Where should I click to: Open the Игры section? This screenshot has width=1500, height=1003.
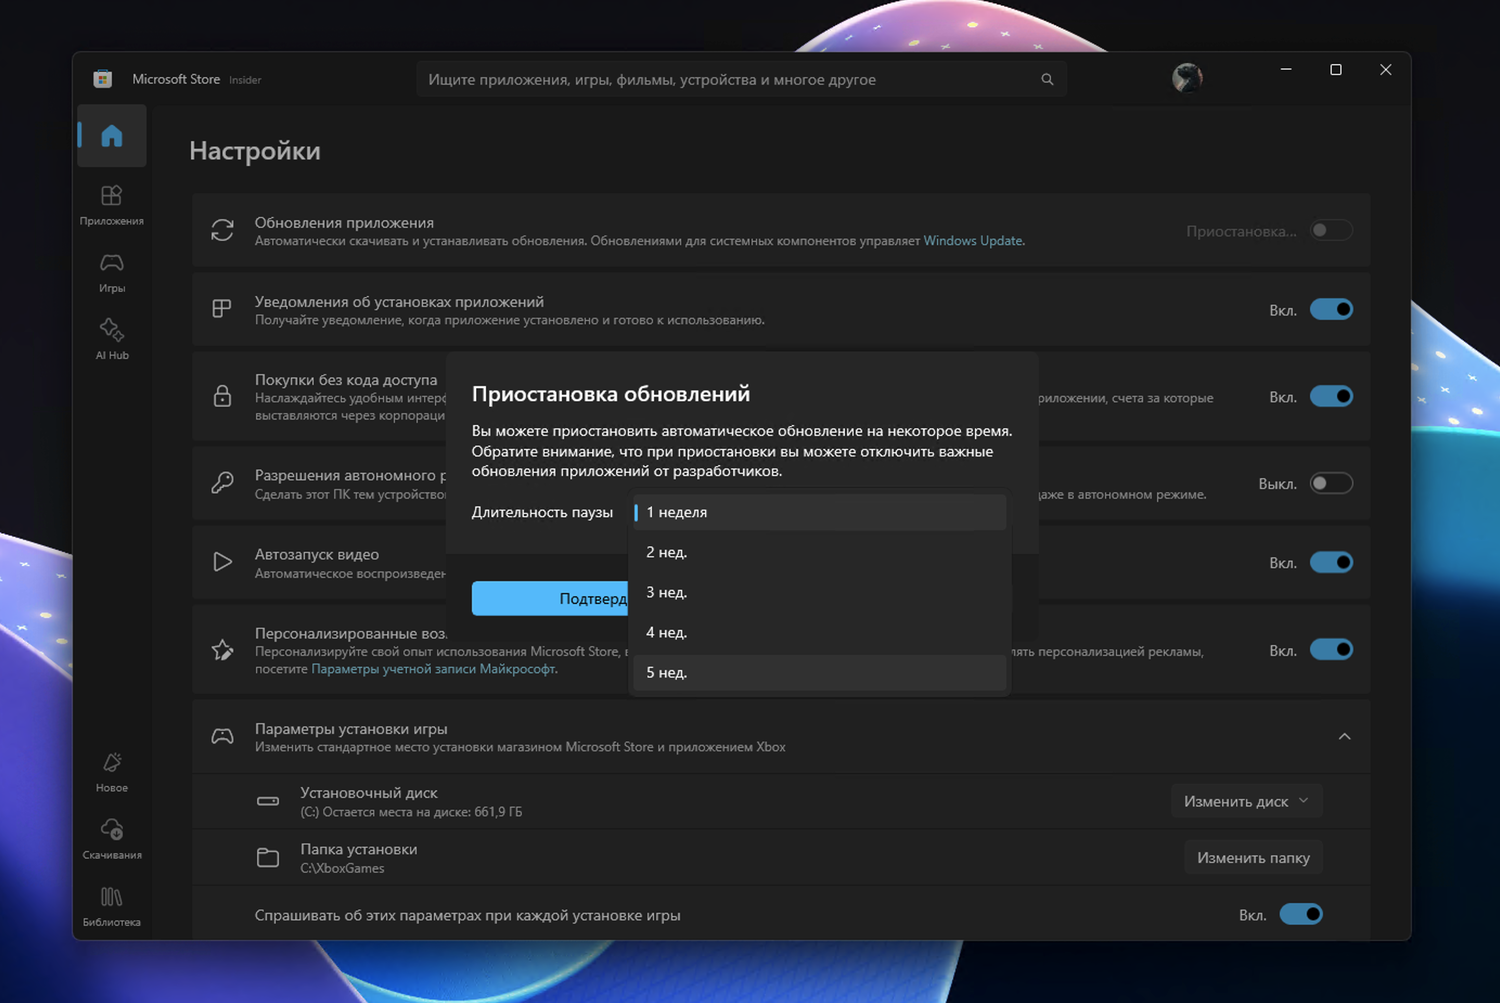[x=112, y=272]
